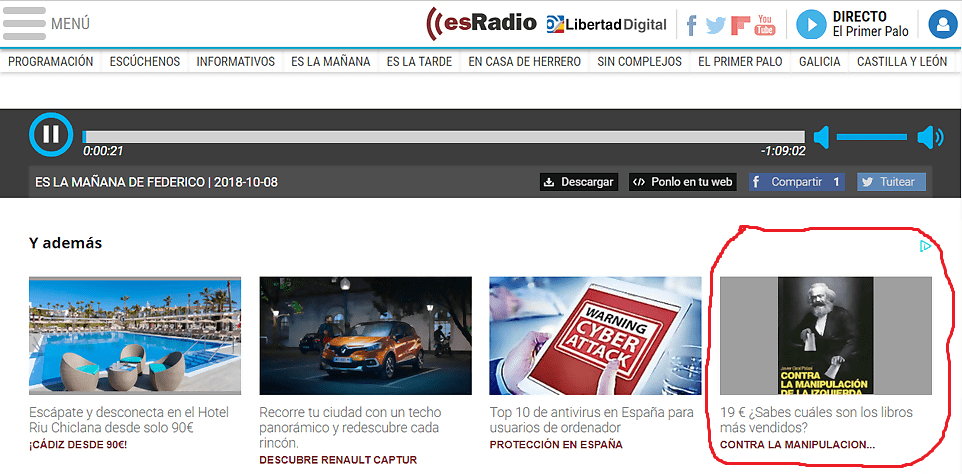Click the 'El Primer Palo' live show text
Screen dimensions: 962x474
coord(871,32)
